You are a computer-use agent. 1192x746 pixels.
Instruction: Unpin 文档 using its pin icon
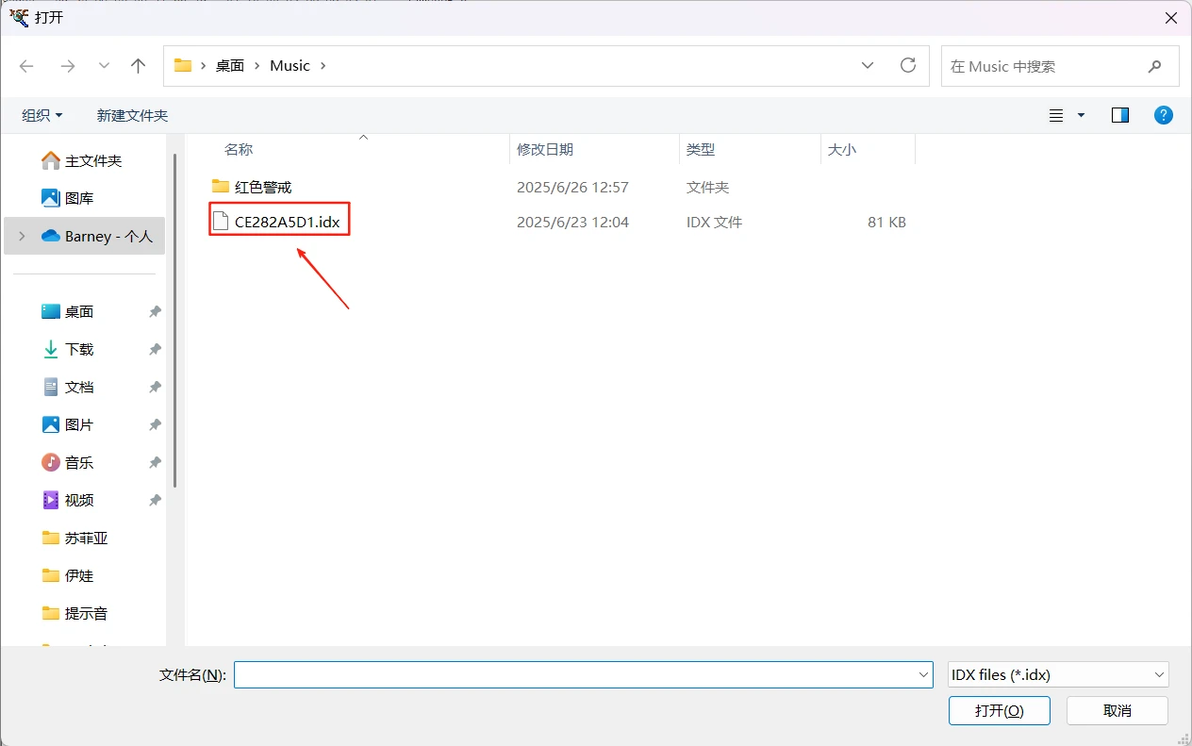[x=154, y=387]
